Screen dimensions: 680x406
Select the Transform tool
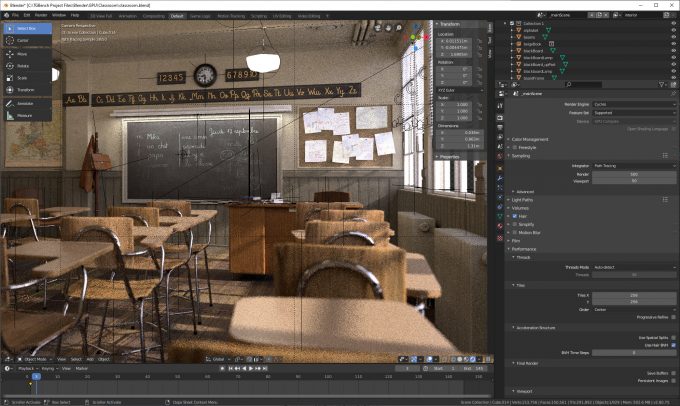point(20,89)
